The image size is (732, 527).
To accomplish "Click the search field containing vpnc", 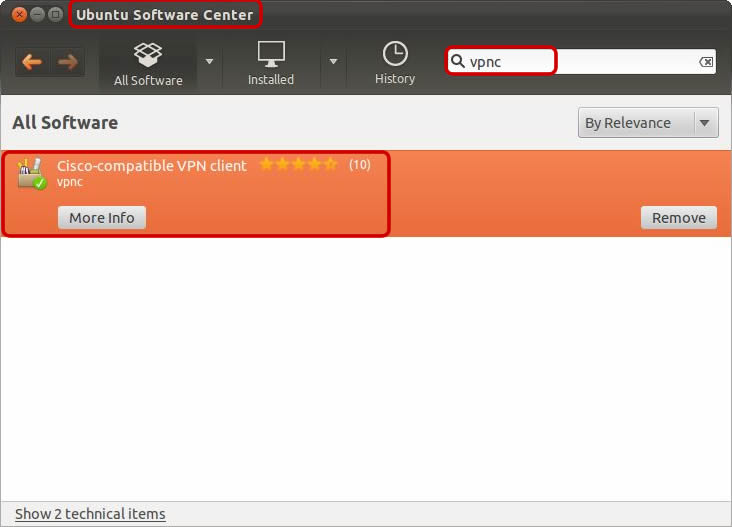I will (x=581, y=62).
